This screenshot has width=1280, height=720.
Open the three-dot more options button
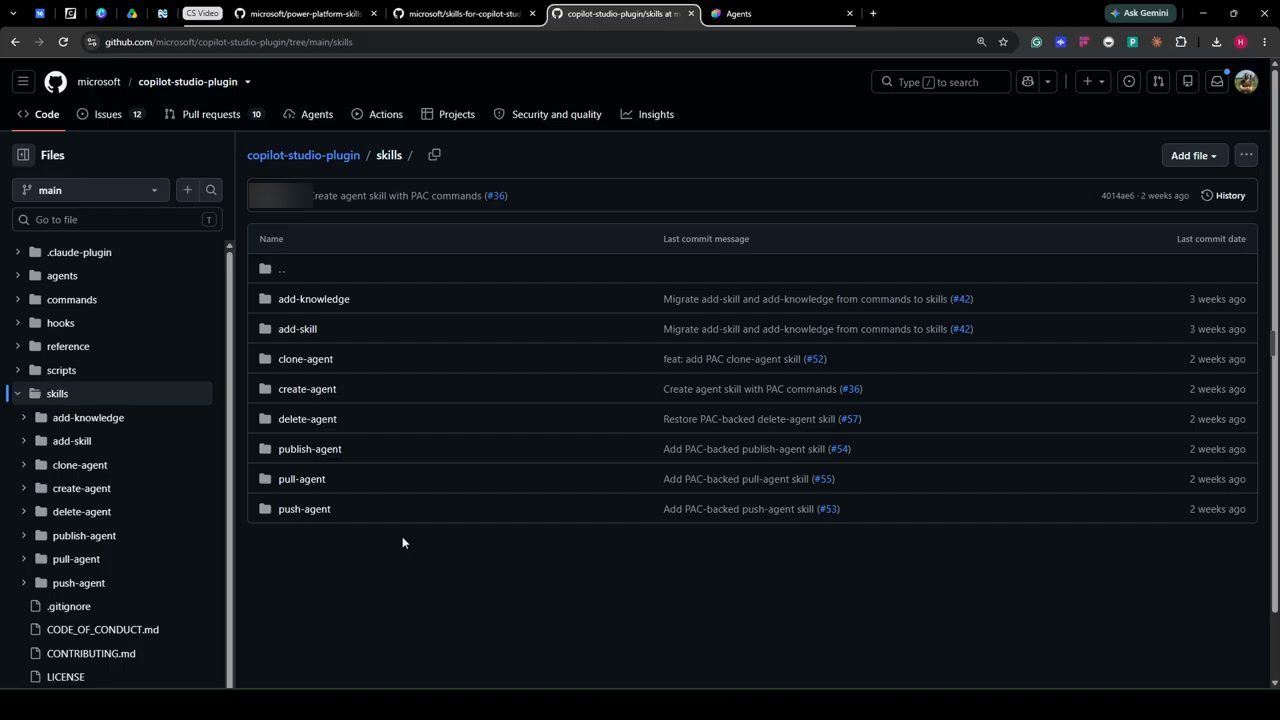pyautogui.click(x=1246, y=155)
